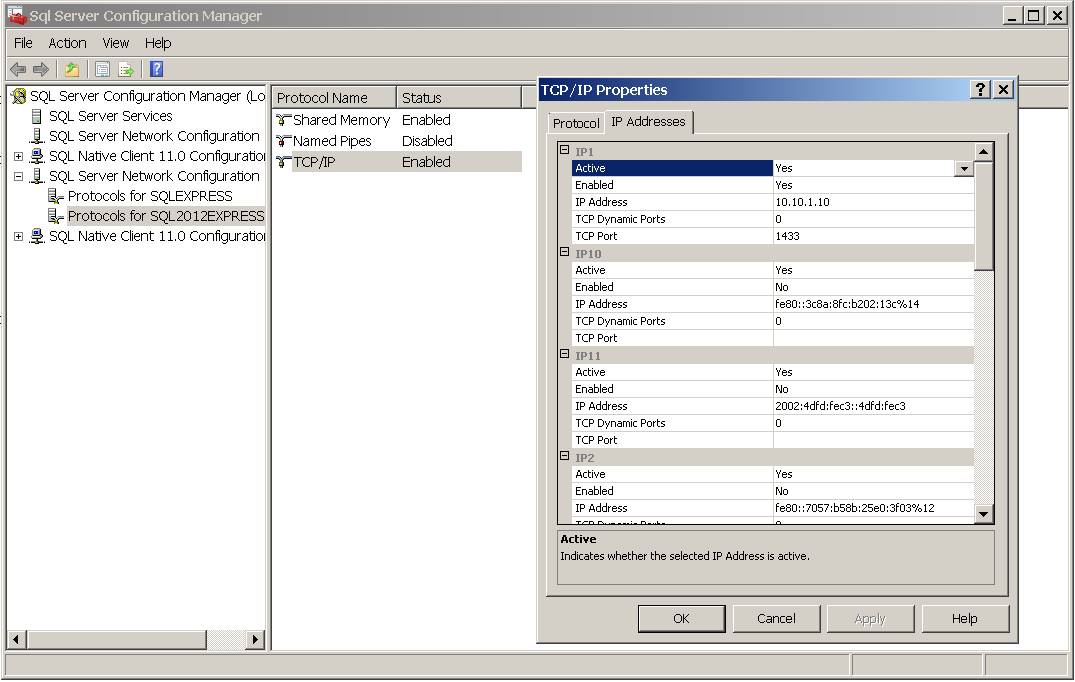Open the View menu
This screenshot has width=1075, height=682.
[116, 43]
